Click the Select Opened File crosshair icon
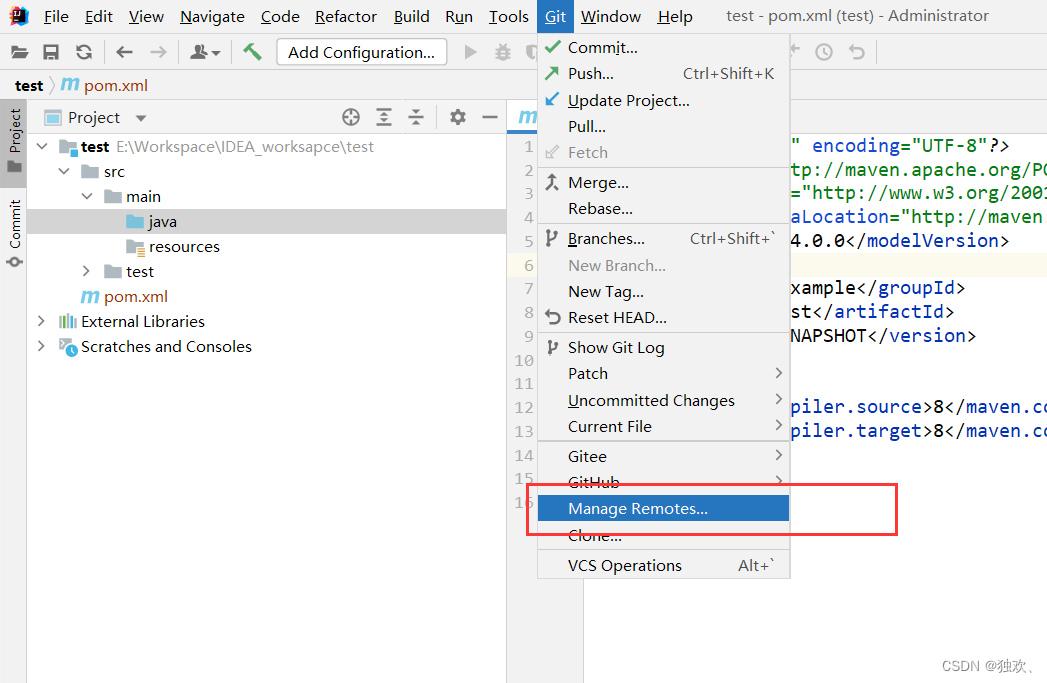This screenshot has height=683, width=1047. [351, 118]
